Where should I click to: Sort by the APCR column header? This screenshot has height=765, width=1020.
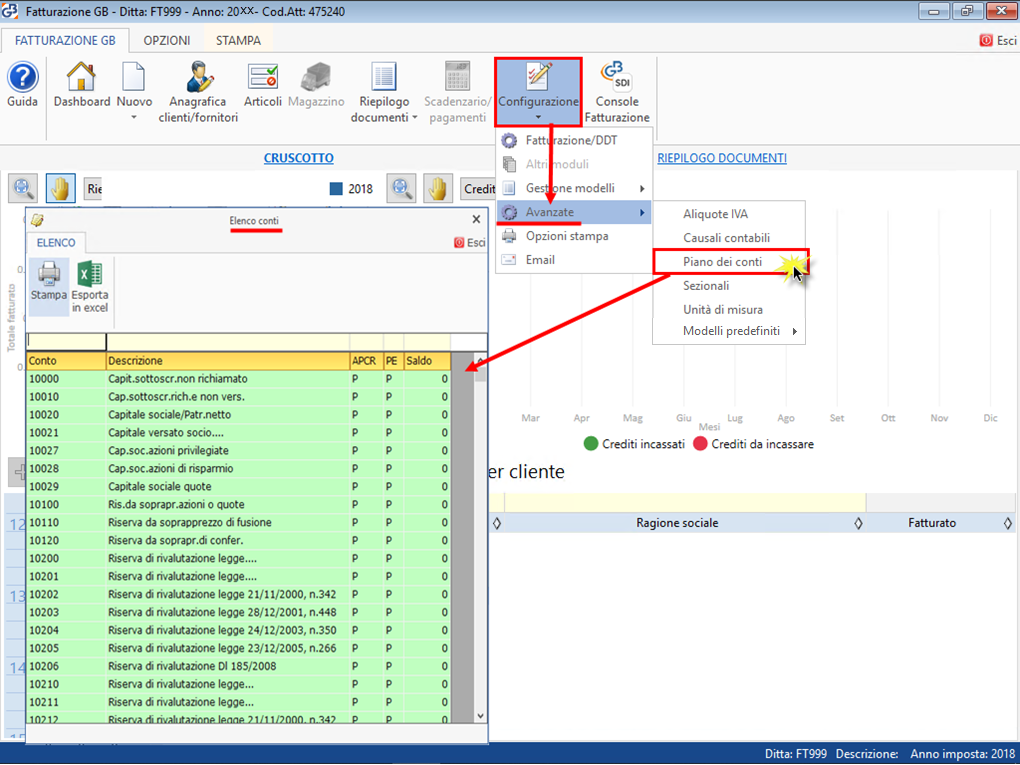pyautogui.click(x=366, y=361)
